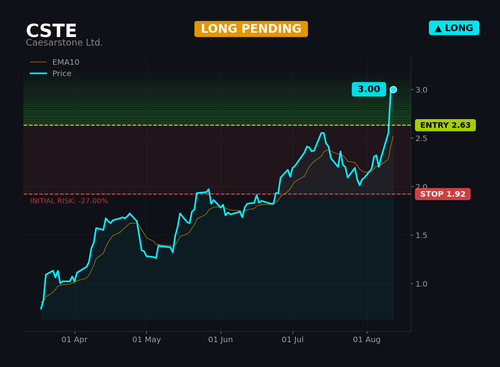Viewport: 500px width, 367px height.
Task: Click the cyan LONG direction badge
Action: (x=454, y=28)
